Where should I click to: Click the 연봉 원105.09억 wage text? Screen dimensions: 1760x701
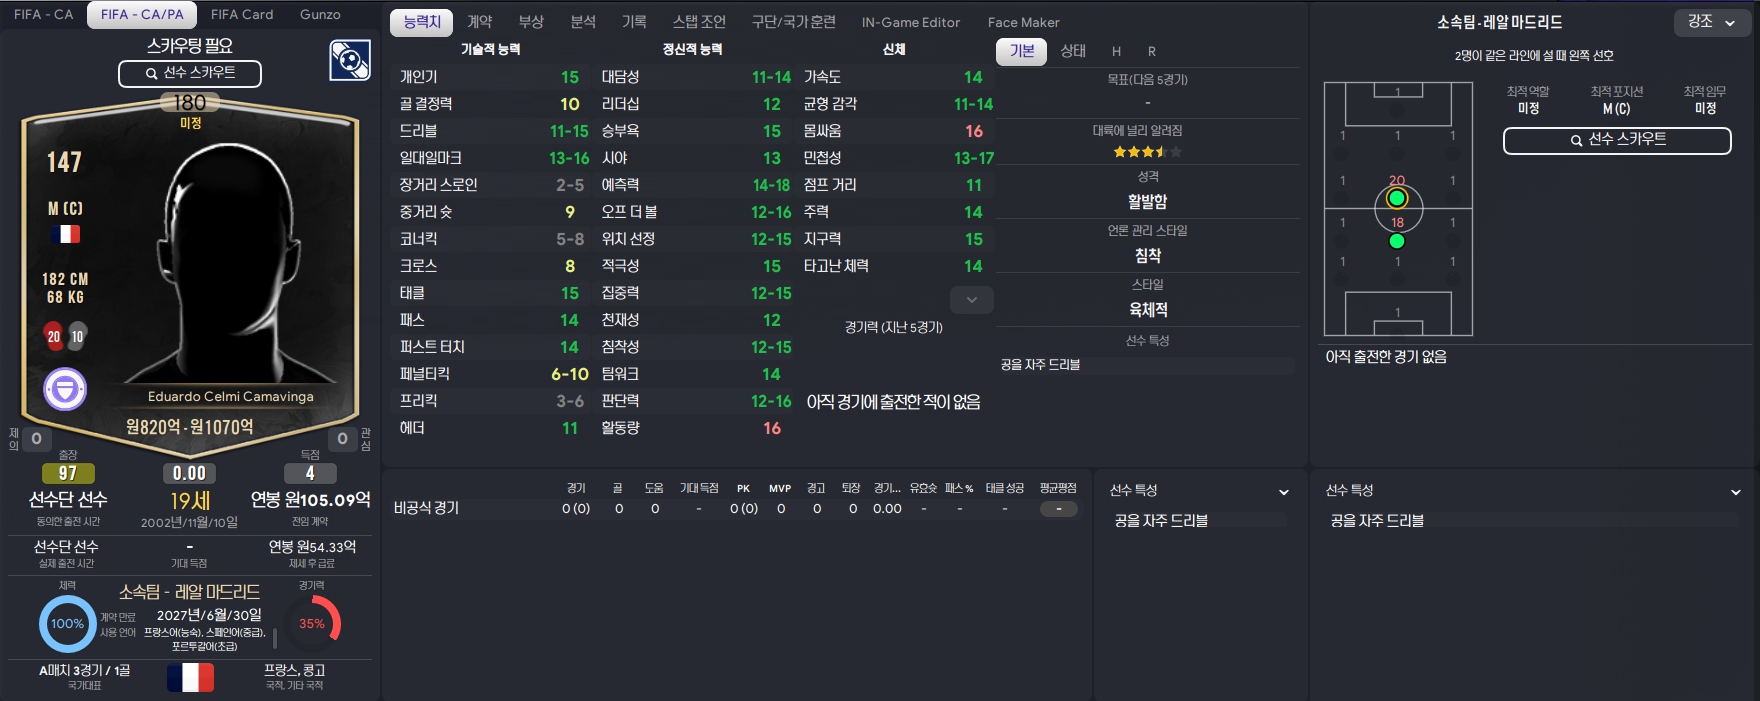pyautogui.click(x=310, y=499)
